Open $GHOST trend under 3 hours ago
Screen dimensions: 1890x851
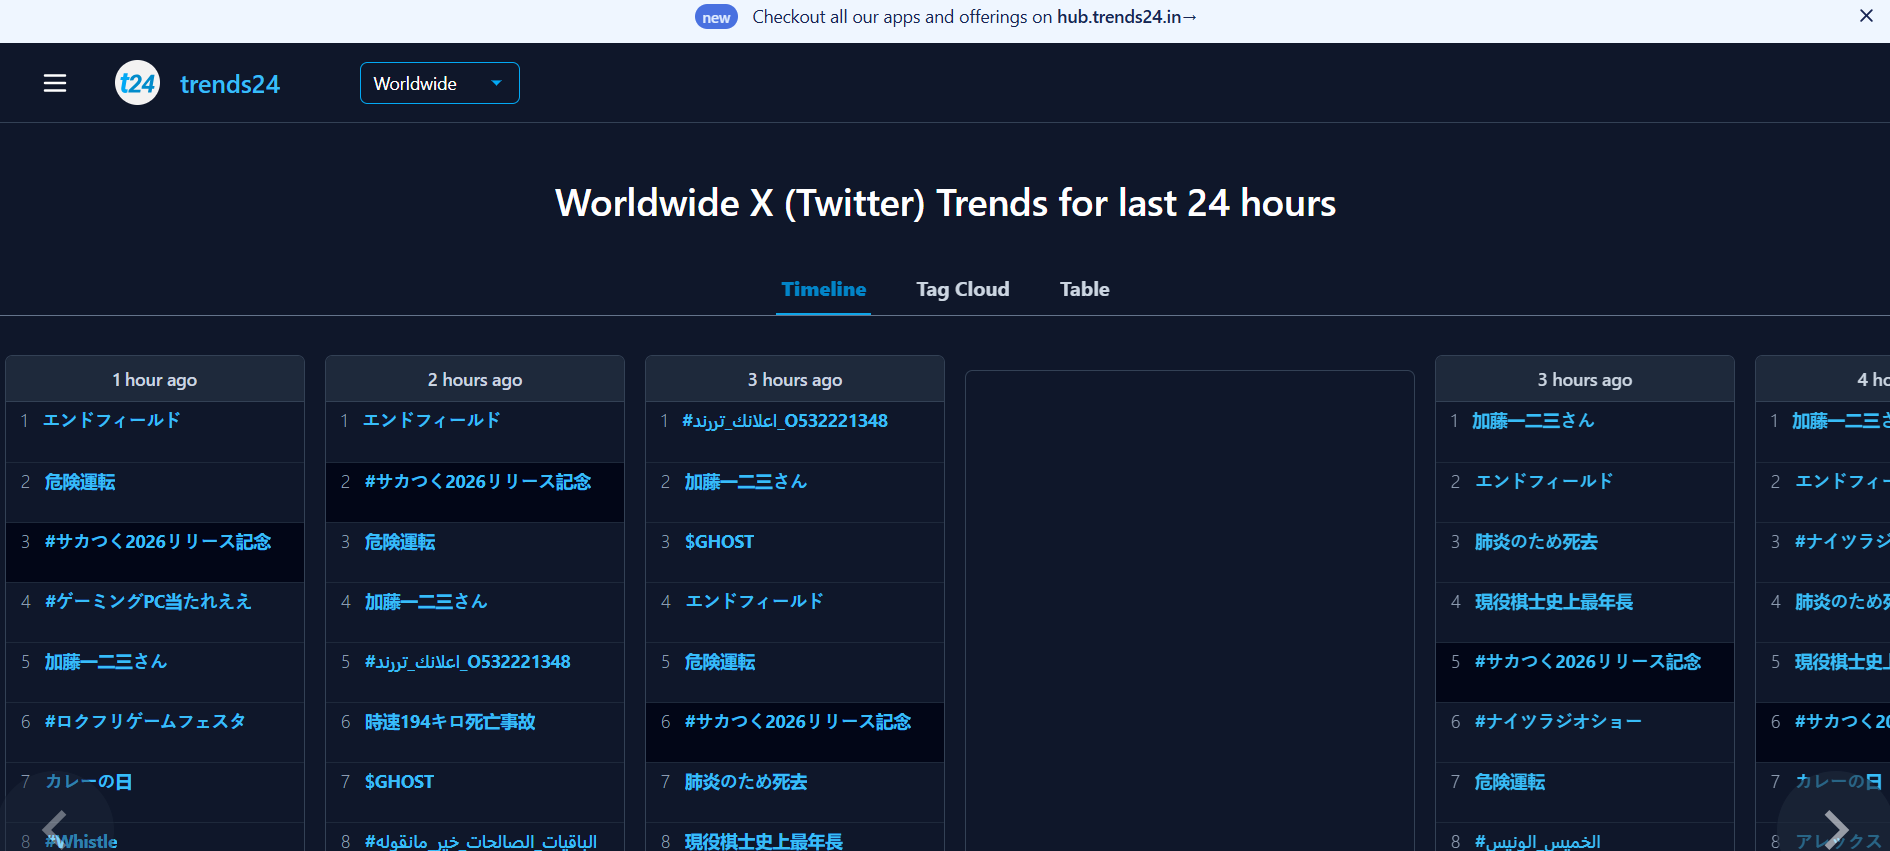pyautogui.click(x=719, y=542)
